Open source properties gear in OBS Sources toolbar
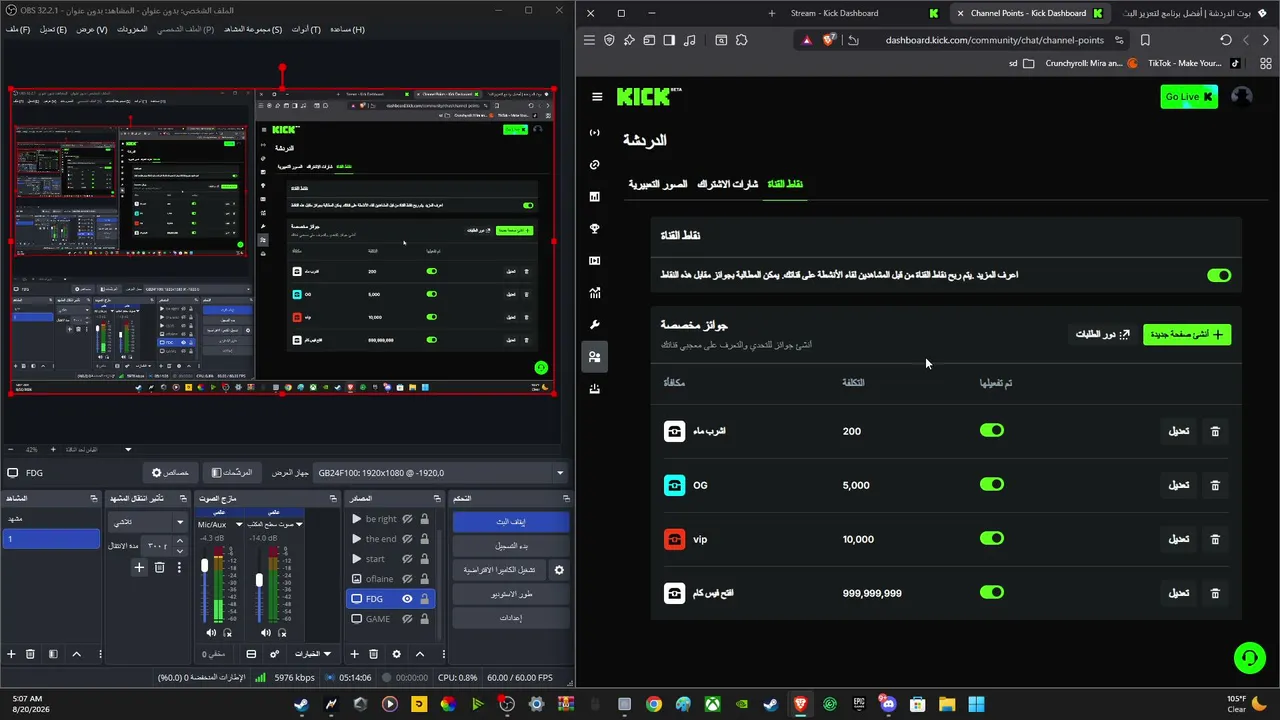1280x720 pixels. [x=396, y=654]
